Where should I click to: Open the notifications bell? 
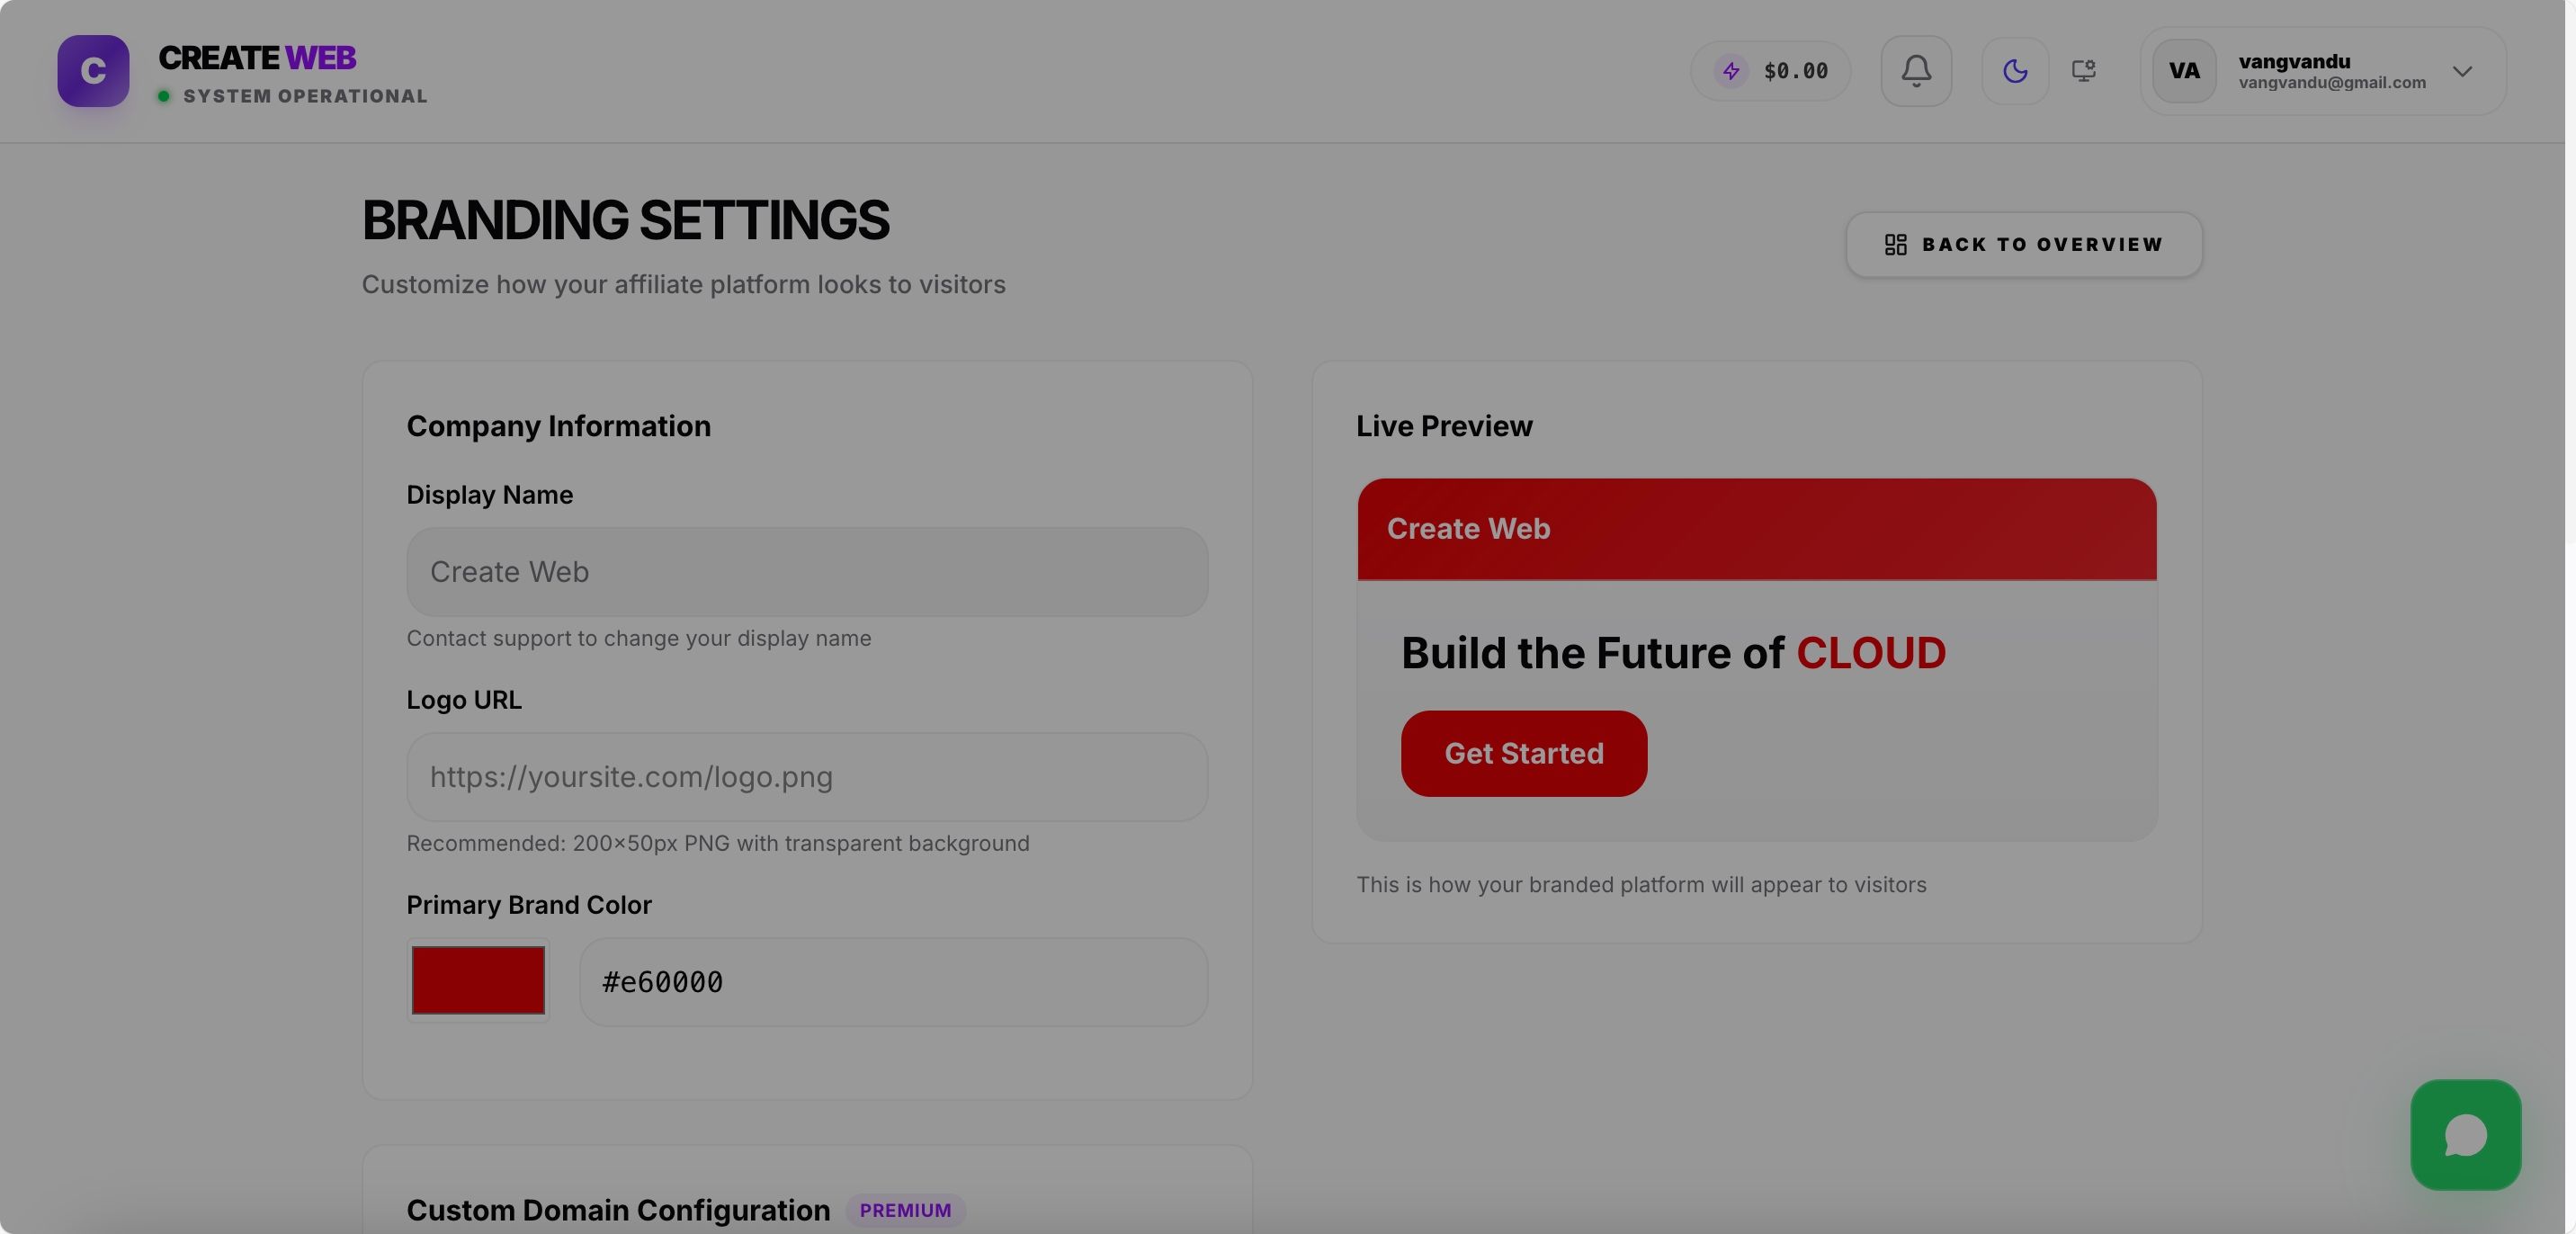[1916, 71]
